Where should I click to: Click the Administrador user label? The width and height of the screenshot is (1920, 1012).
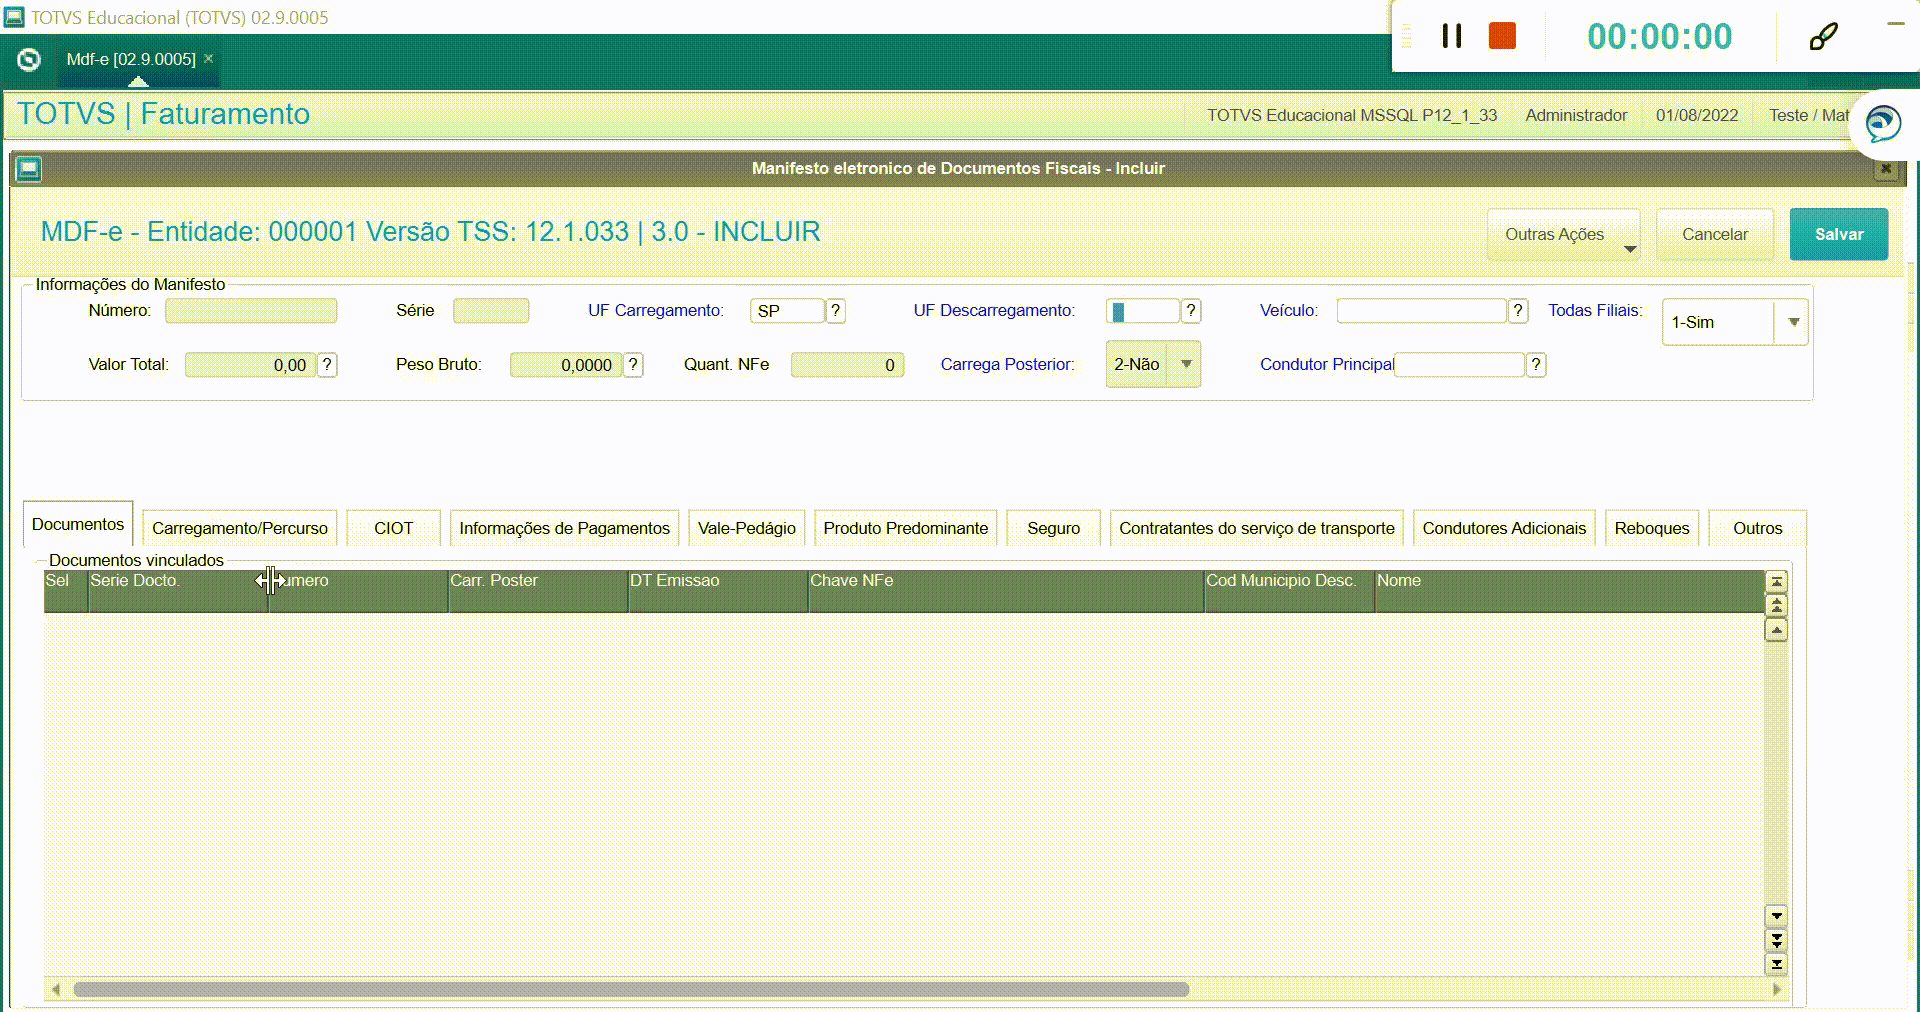1576,115
